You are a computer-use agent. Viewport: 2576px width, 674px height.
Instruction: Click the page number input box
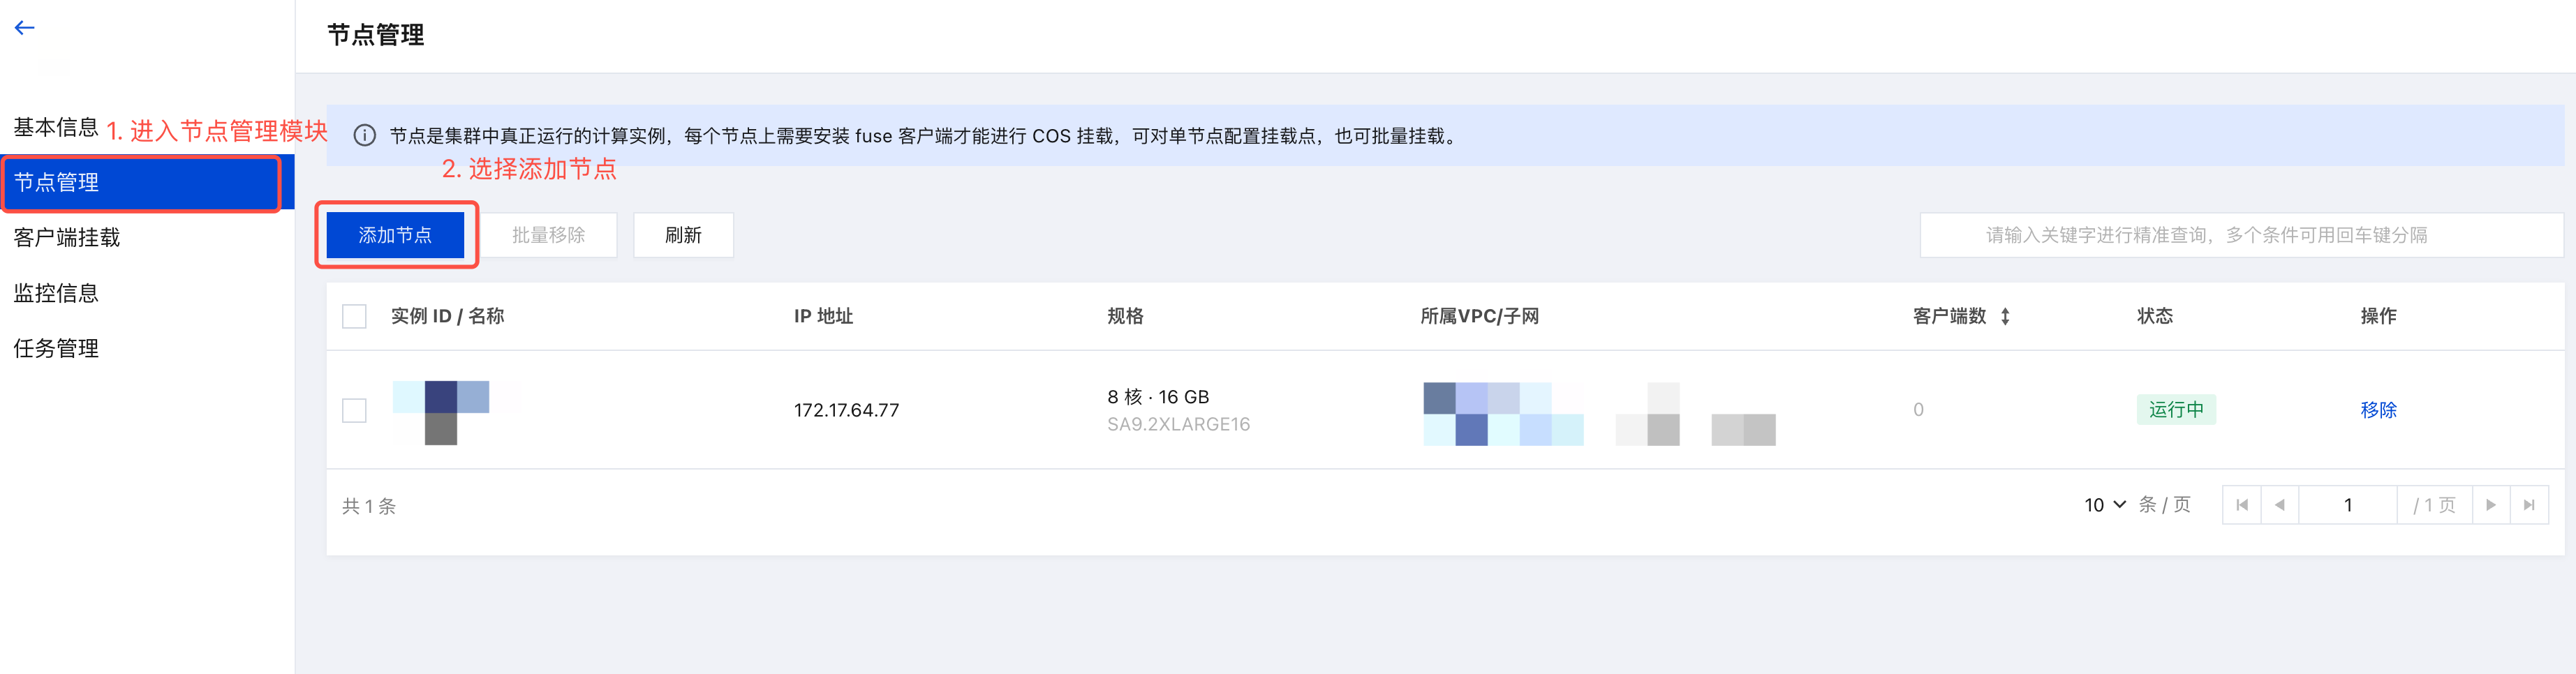(x=2347, y=505)
